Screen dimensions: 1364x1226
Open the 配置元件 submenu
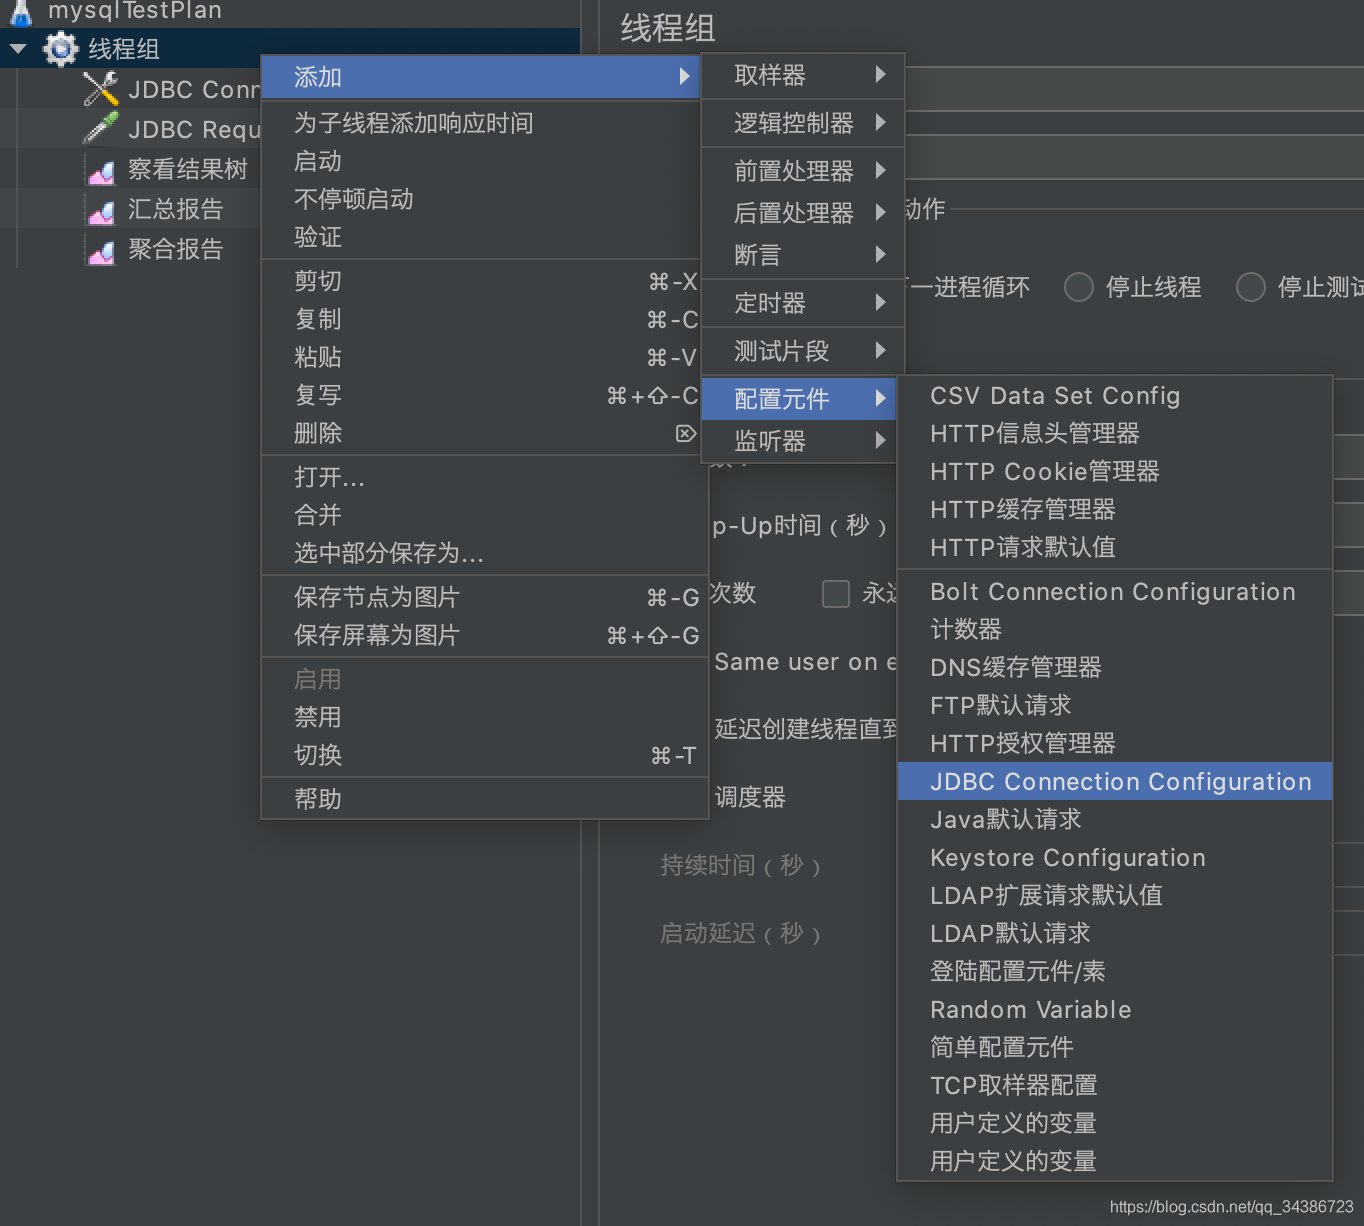799,399
